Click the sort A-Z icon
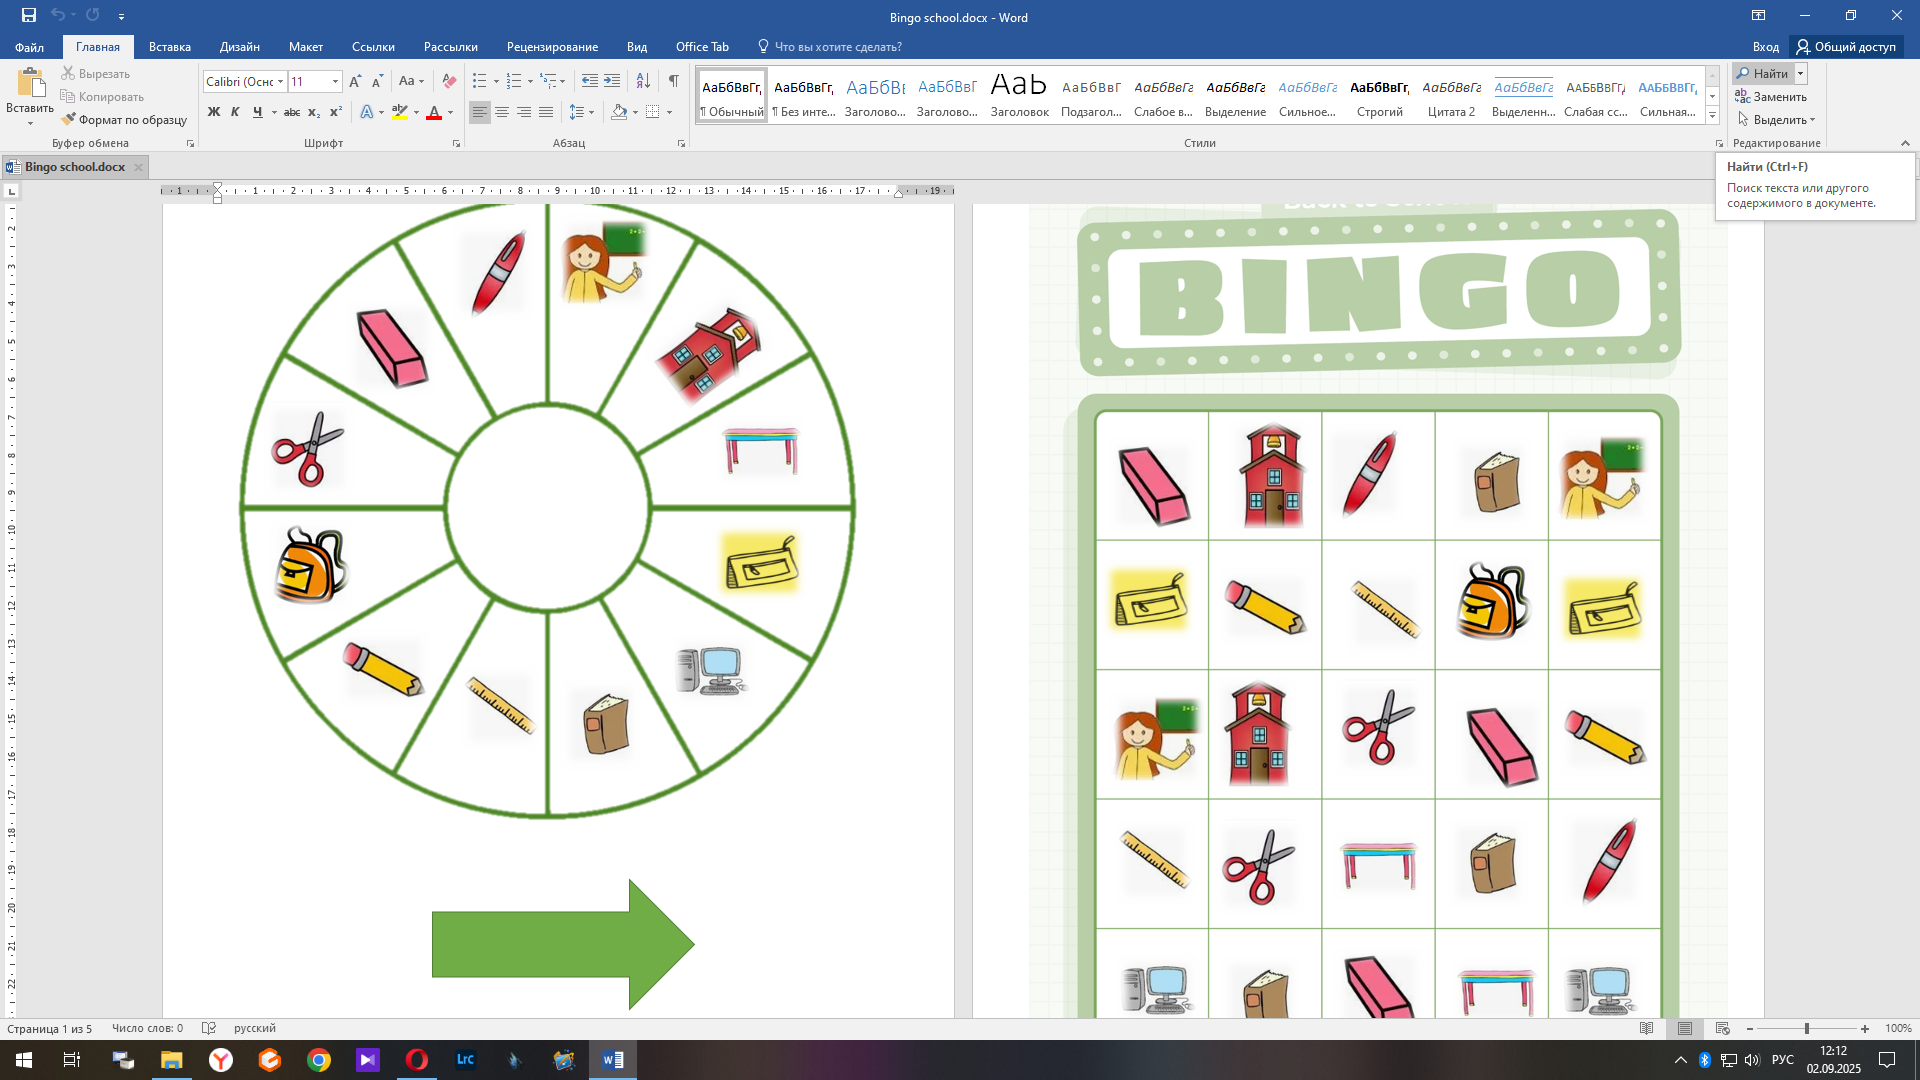The width and height of the screenshot is (1920, 1080). click(x=643, y=81)
